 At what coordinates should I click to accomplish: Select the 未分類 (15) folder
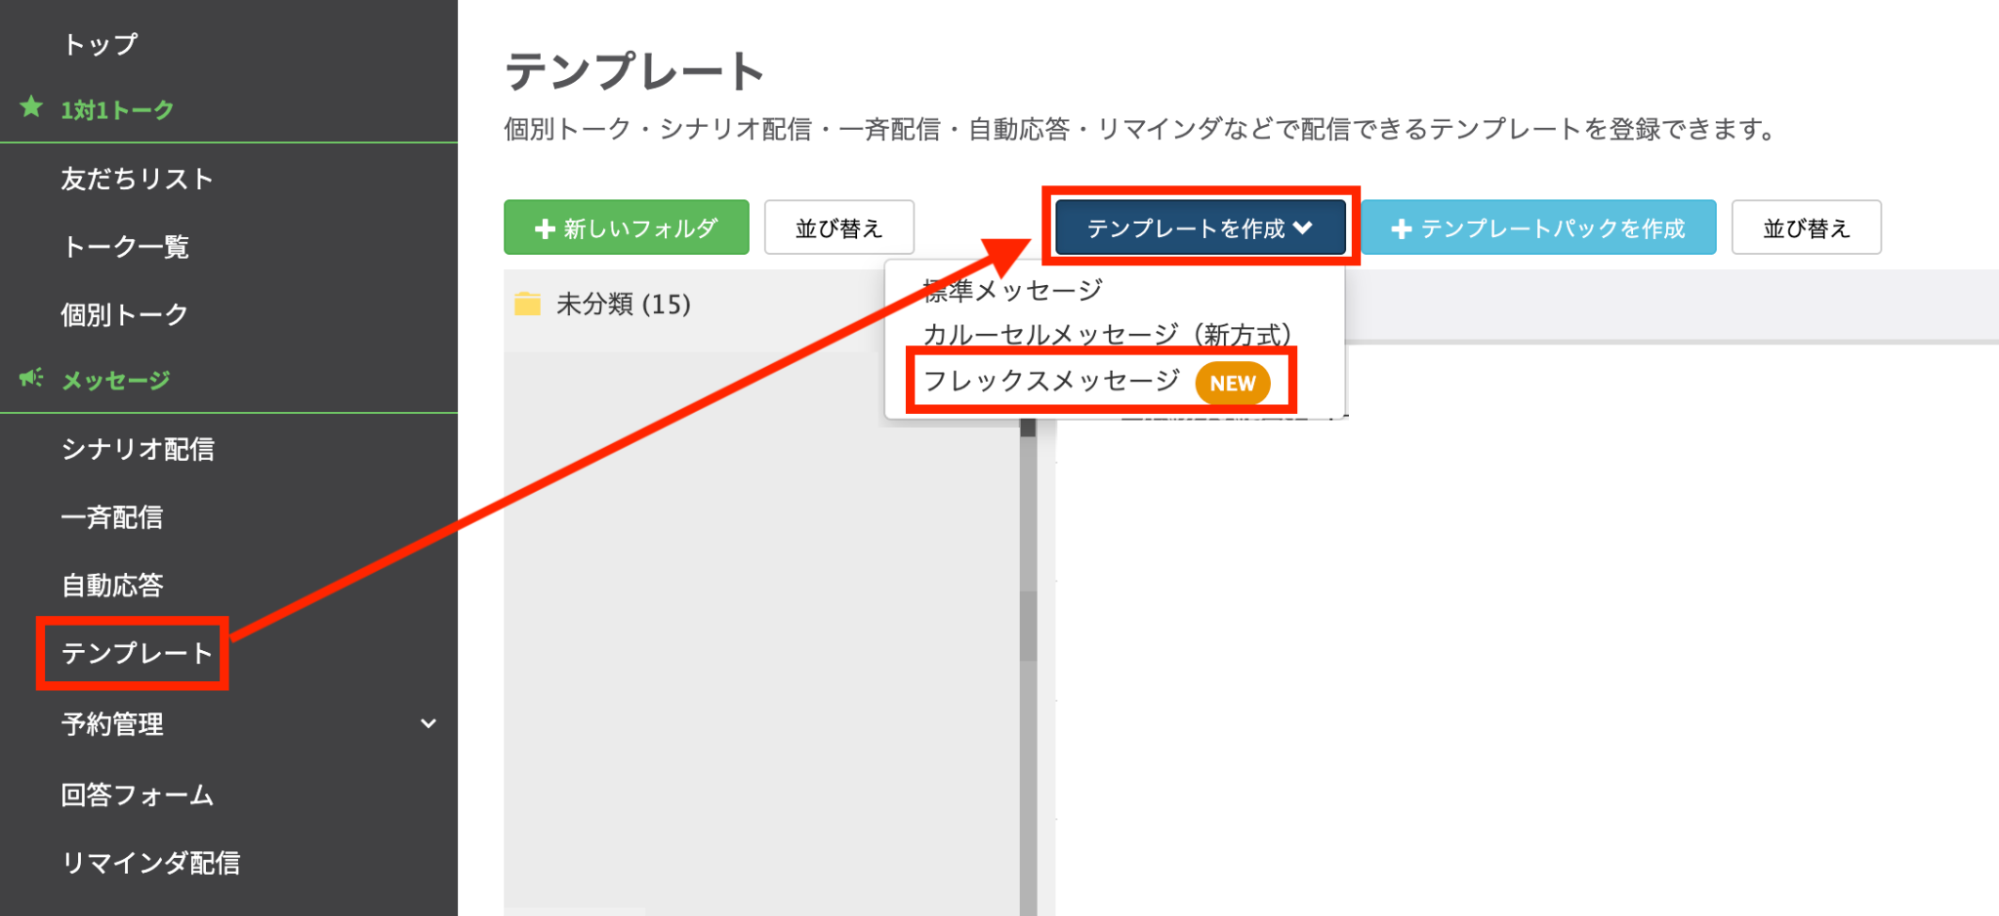(623, 304)
